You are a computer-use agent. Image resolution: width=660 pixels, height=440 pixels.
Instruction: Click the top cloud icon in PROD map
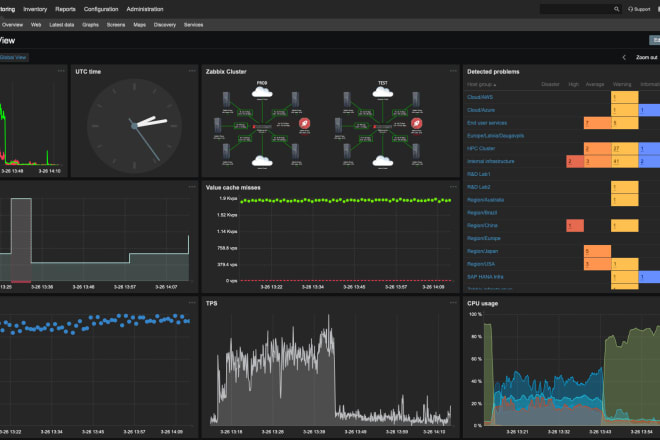pyautogui.click(x=262, y=92)
